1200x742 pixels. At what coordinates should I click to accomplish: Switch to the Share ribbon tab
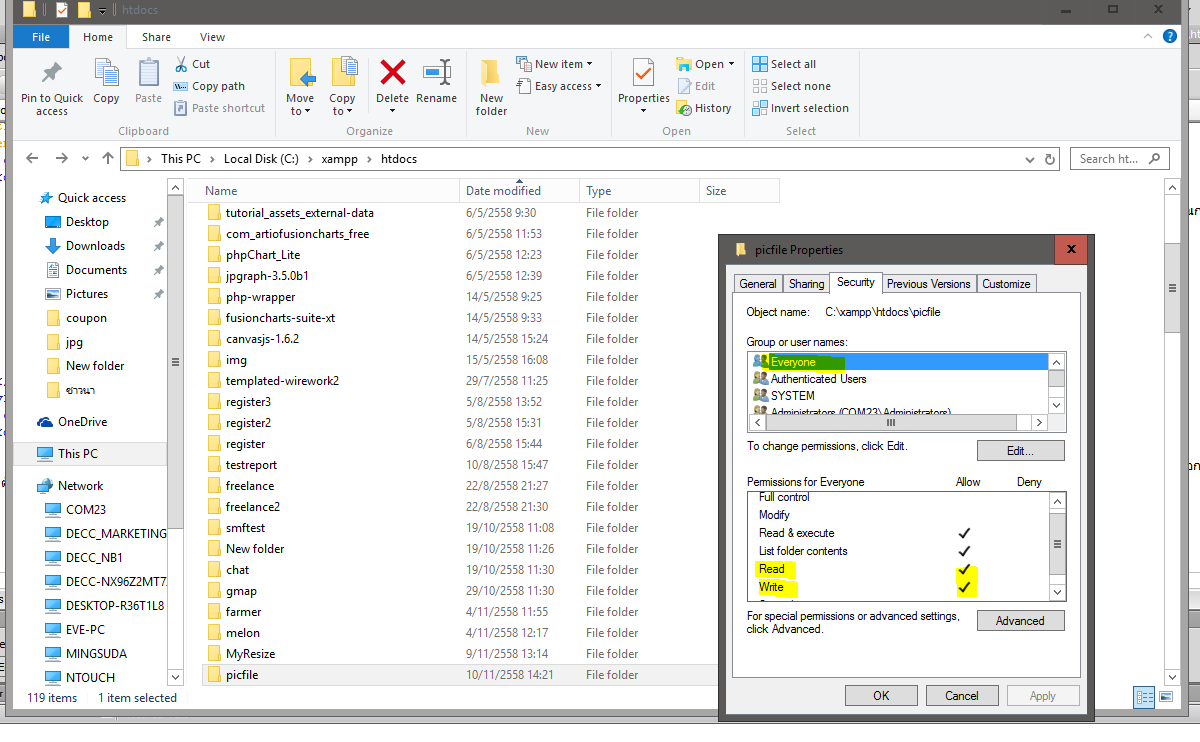point(156,37)
